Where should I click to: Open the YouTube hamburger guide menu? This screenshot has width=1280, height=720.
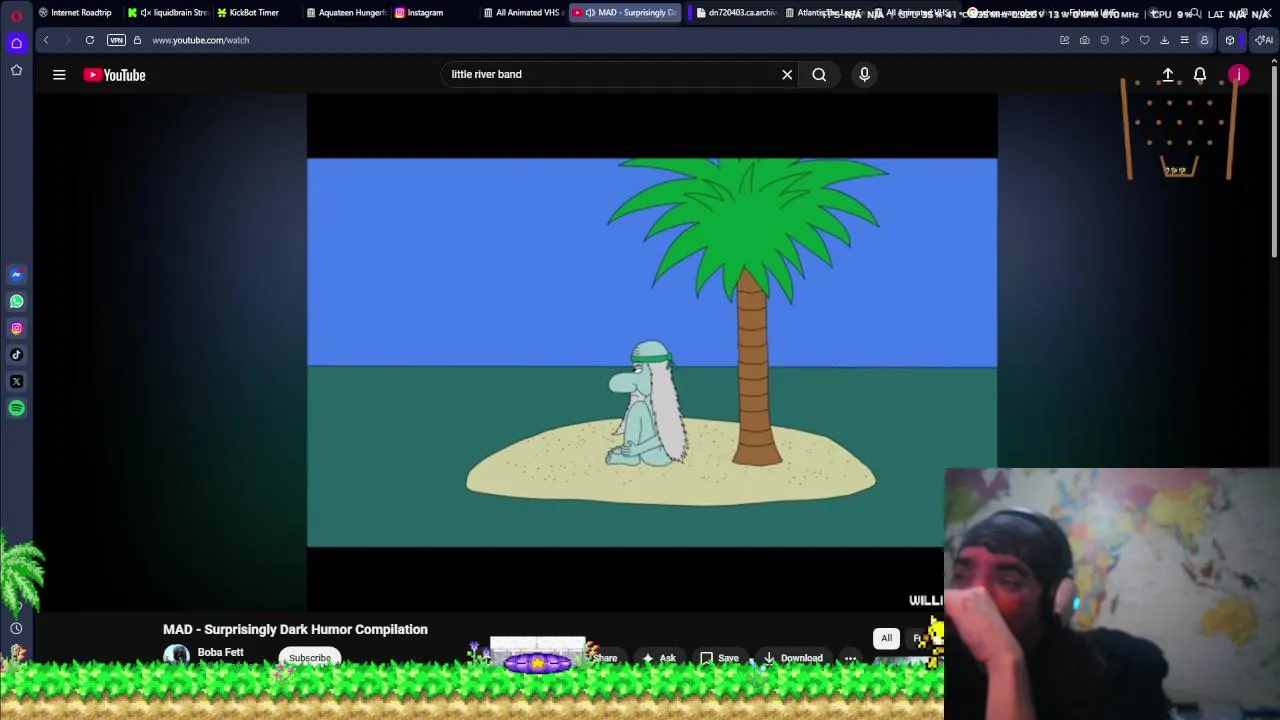[x=59, y=74]
